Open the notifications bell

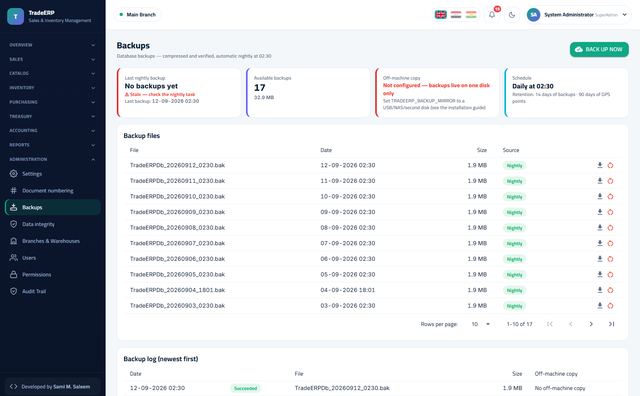(492, 15)
